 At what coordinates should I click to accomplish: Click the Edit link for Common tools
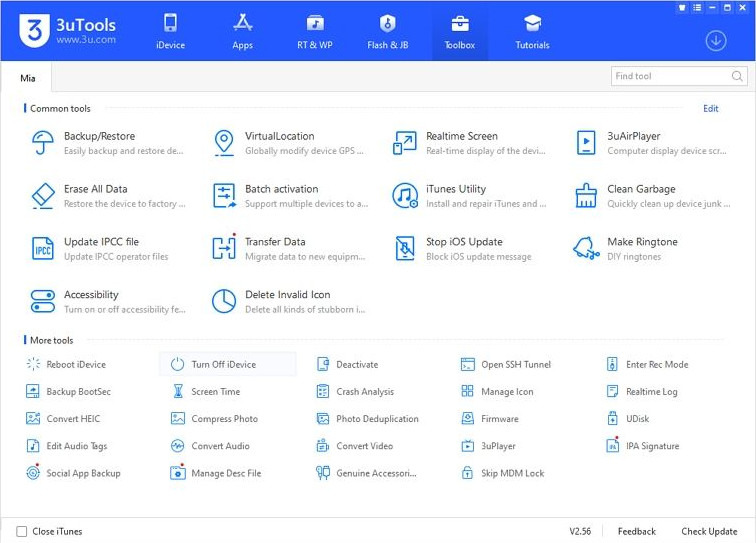(710, 109)
